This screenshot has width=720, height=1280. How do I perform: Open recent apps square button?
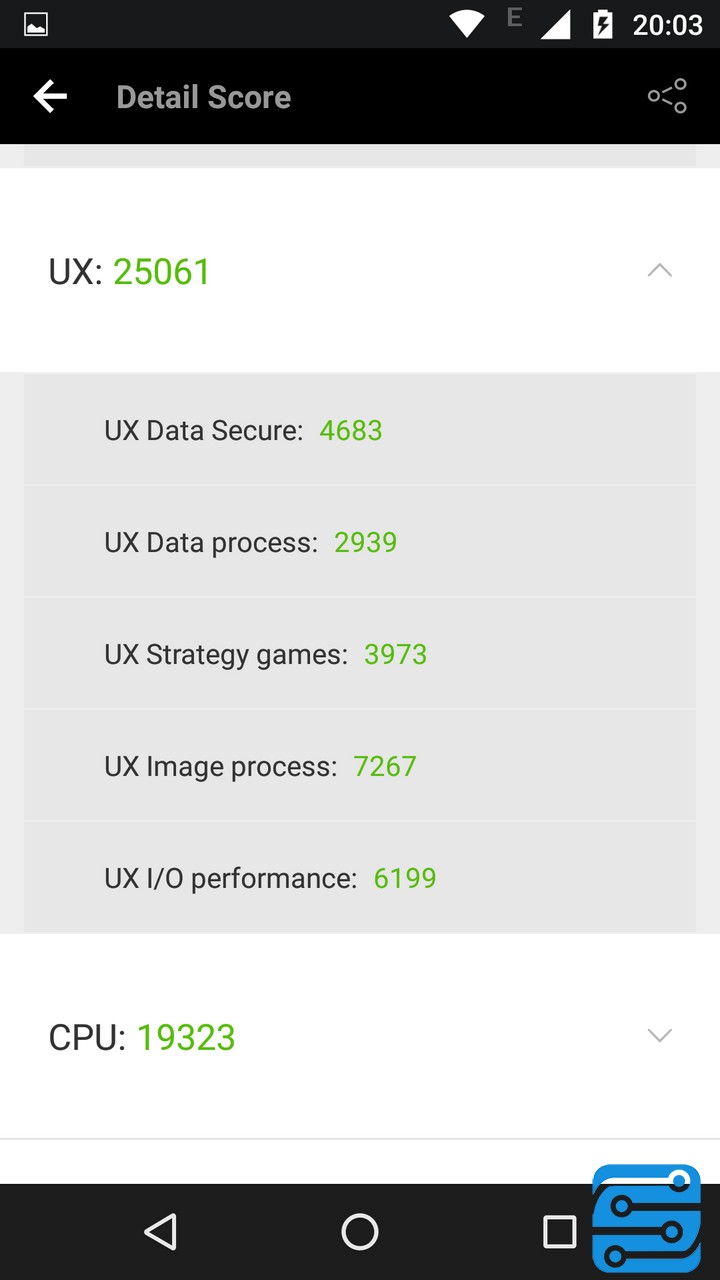tap(559, 1232)
